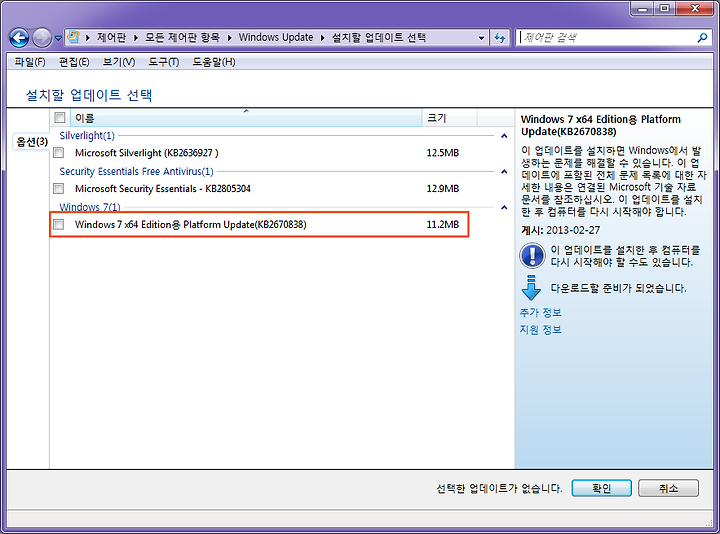Open the 도구(T) menu
The image size is (720, 534).
click(x=163, y=62)
